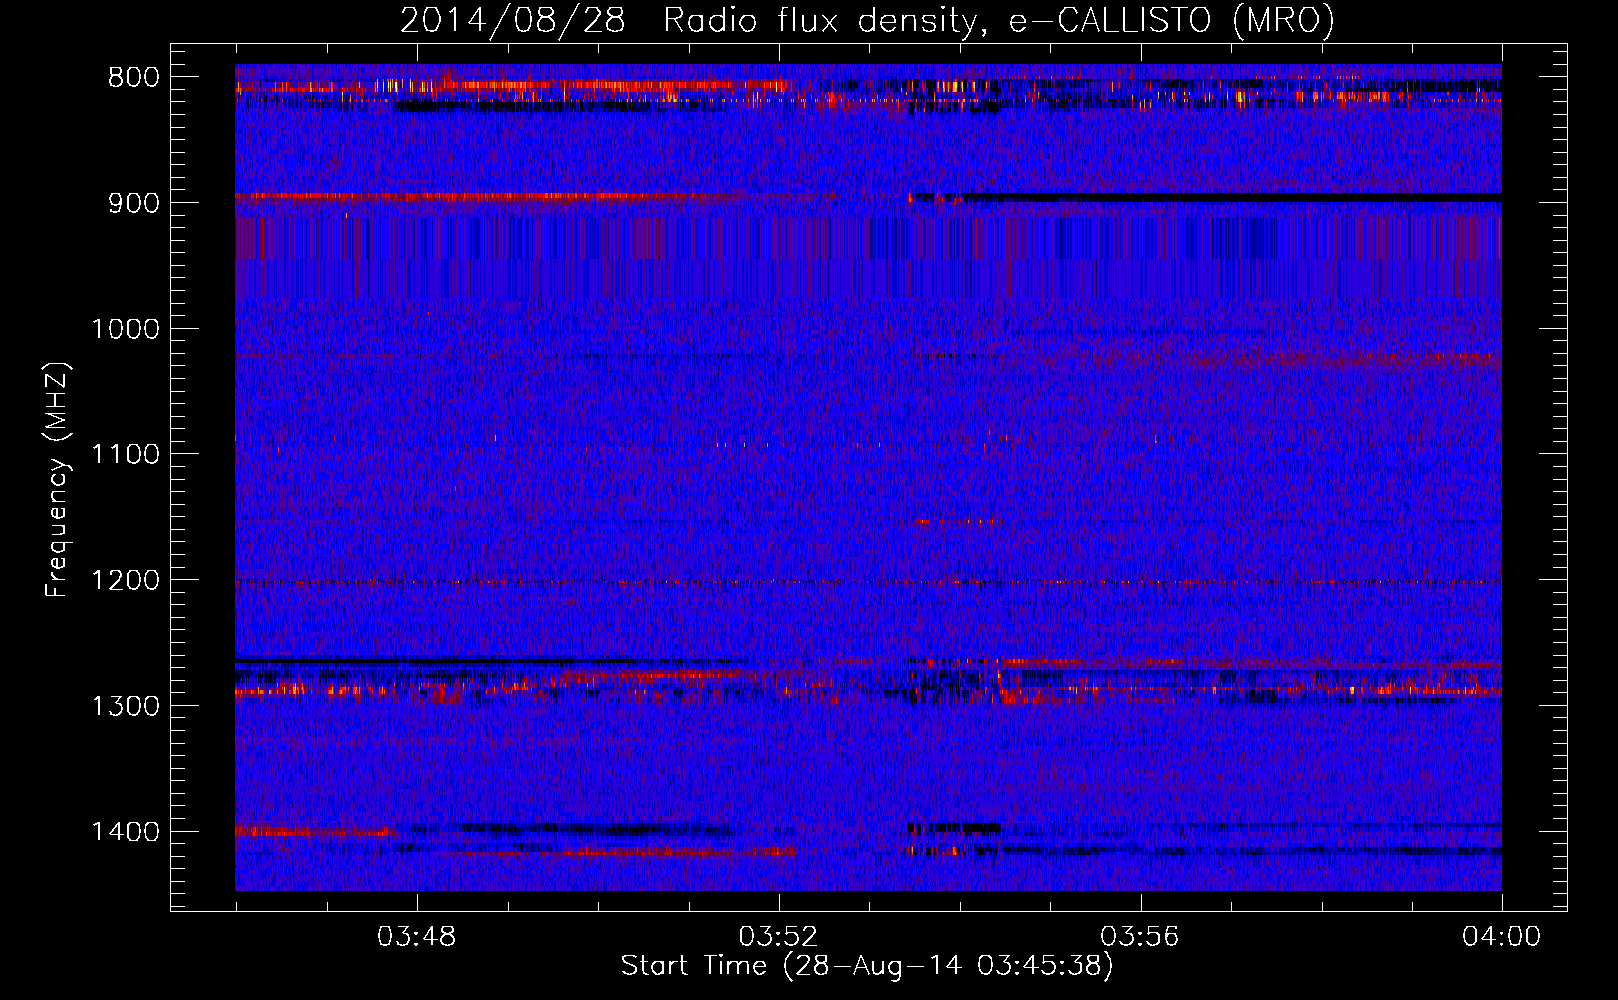Click the "Frequency (MHZ)" axis label
Image resolution: width=1618 pixels, height=1000 pixels.
pyautogui.click(x=57, y=480)
